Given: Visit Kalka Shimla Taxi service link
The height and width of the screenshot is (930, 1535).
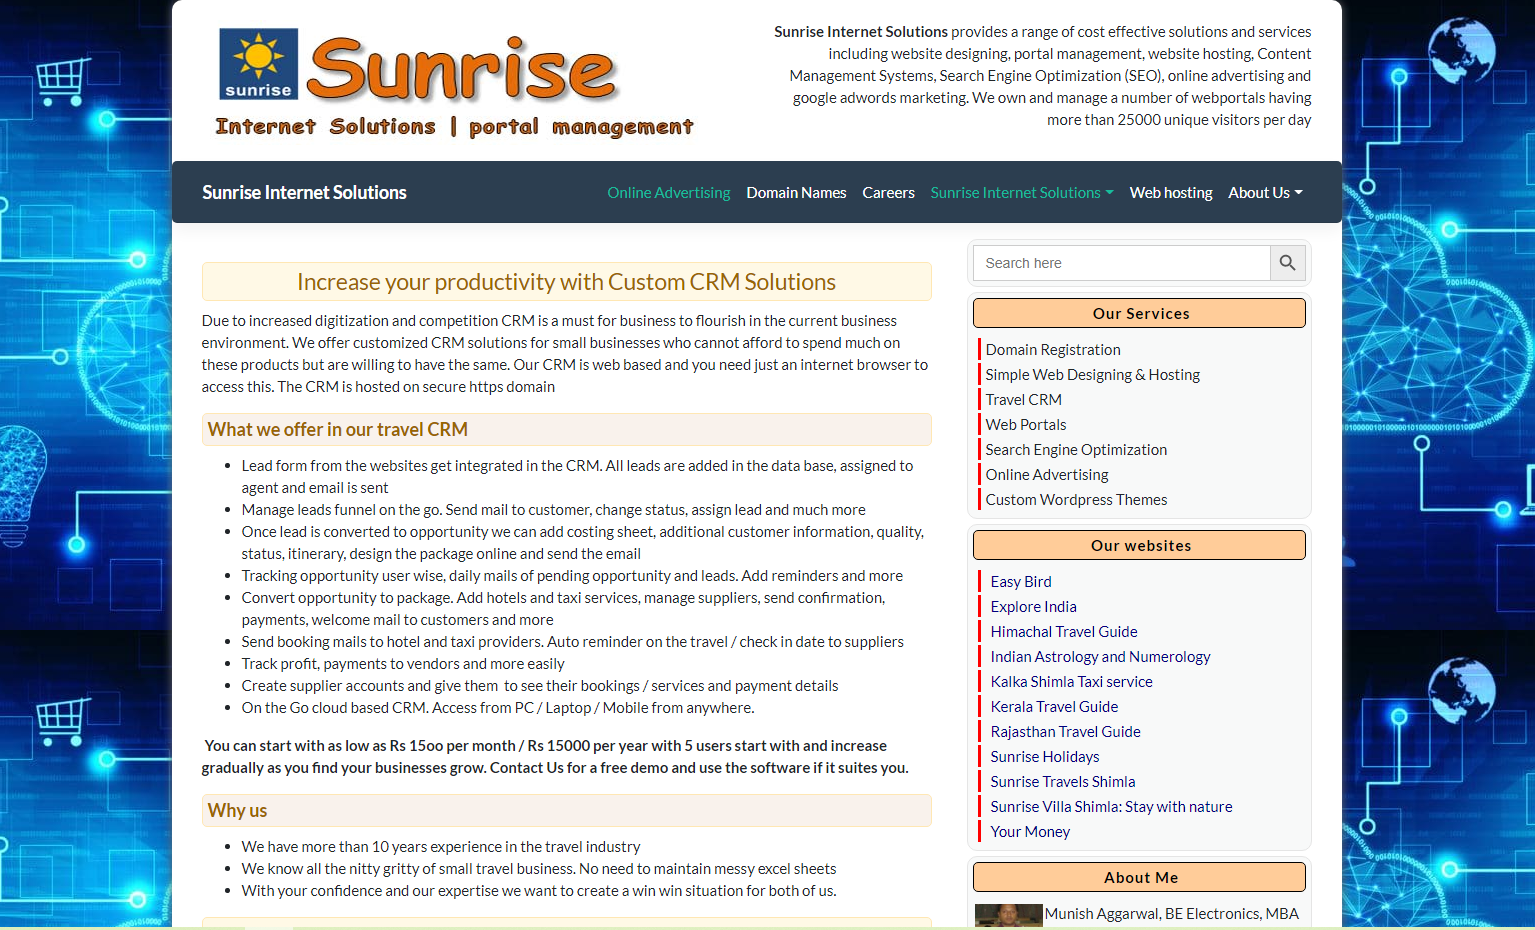Looking at the screenshot, I should point(1071,682).
